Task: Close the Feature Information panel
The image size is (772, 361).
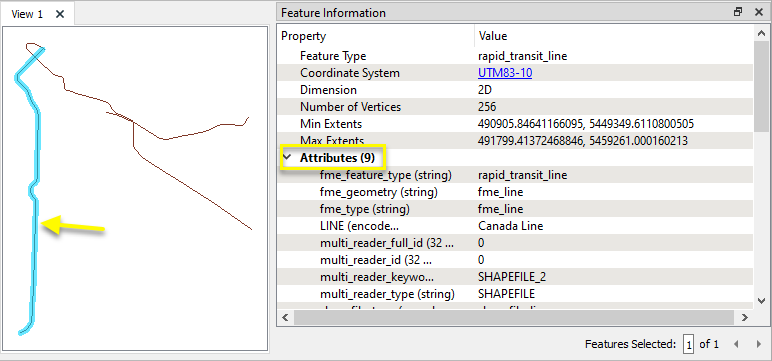Action: point(759,12)
